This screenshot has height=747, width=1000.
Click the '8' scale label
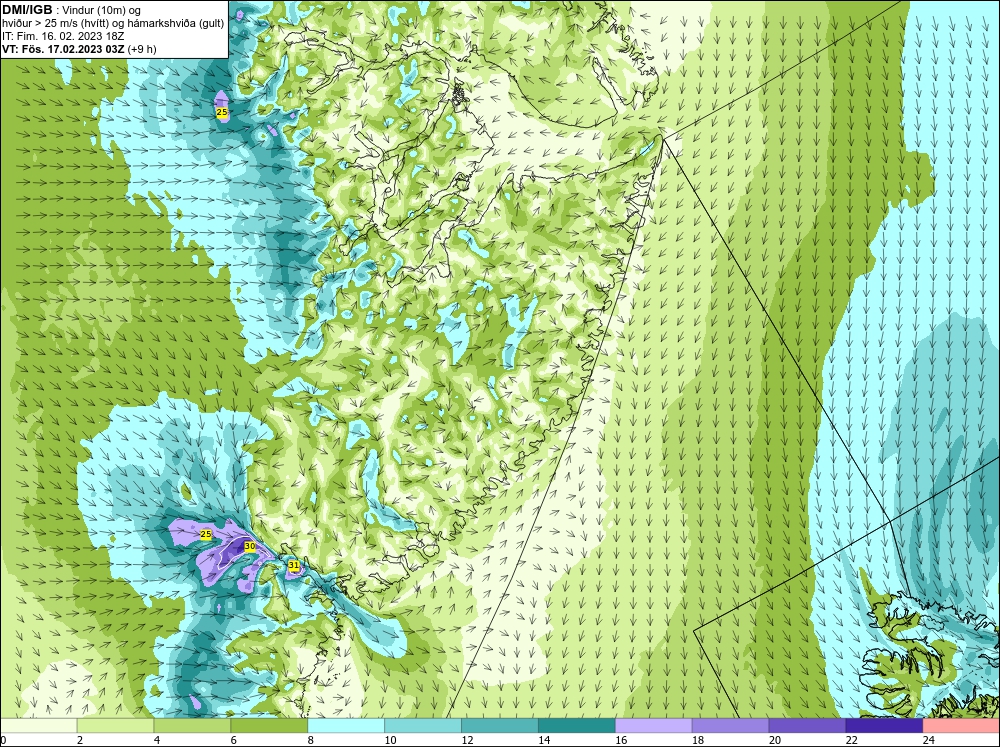pyautogui.click(x=311, y=740)
